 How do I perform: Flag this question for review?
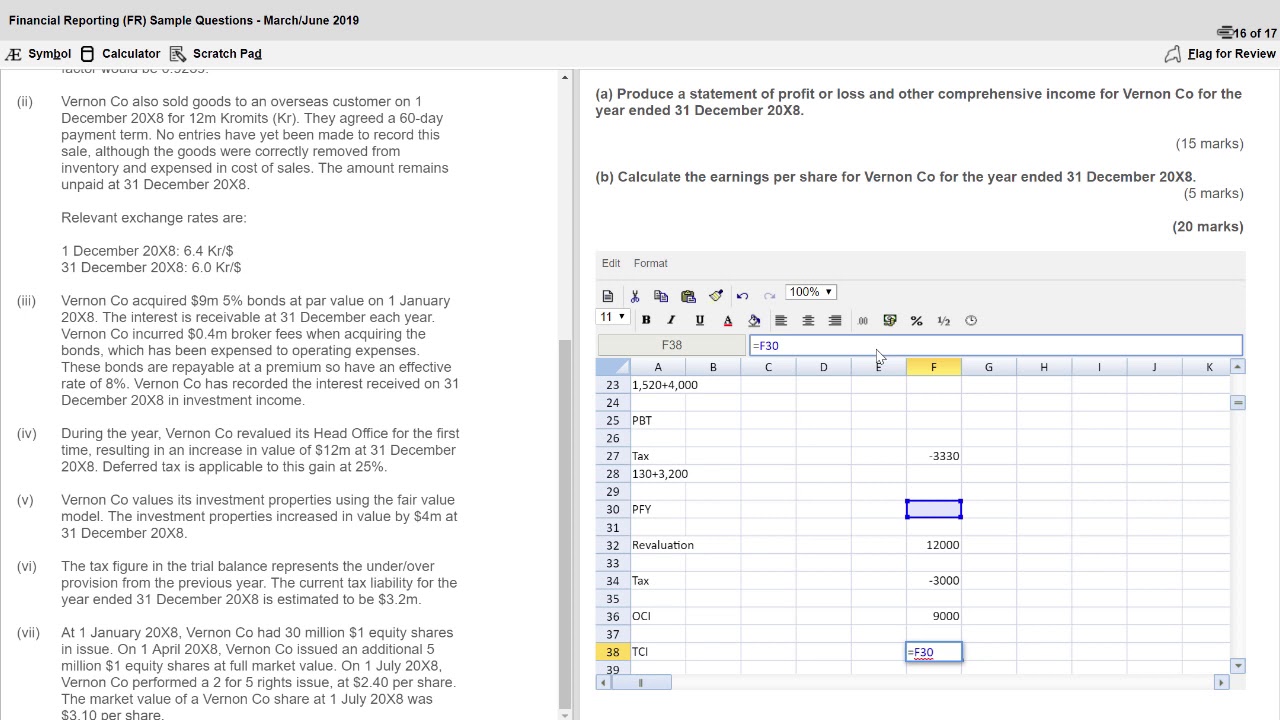point(1220,54)
